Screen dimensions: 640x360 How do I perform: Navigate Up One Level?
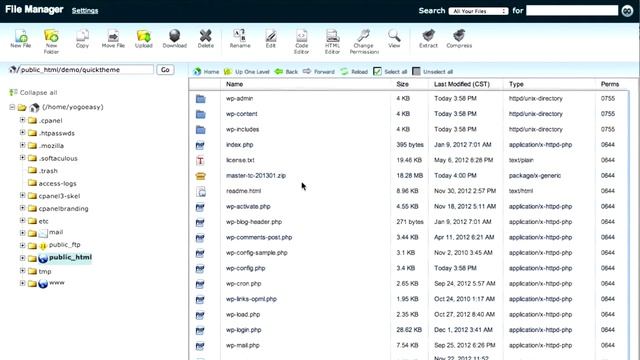(x=247, y=71)
